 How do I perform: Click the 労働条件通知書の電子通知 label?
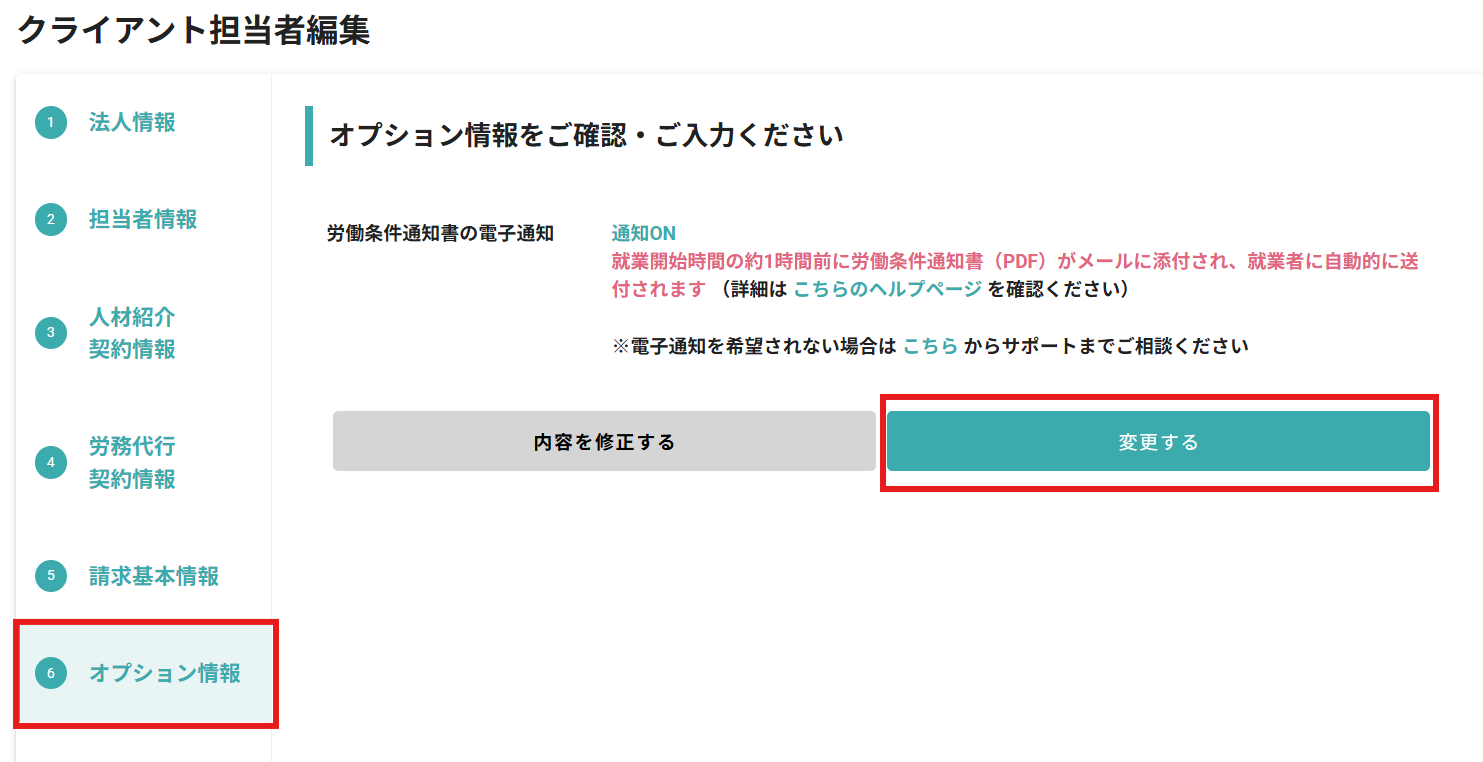point(440,234)
